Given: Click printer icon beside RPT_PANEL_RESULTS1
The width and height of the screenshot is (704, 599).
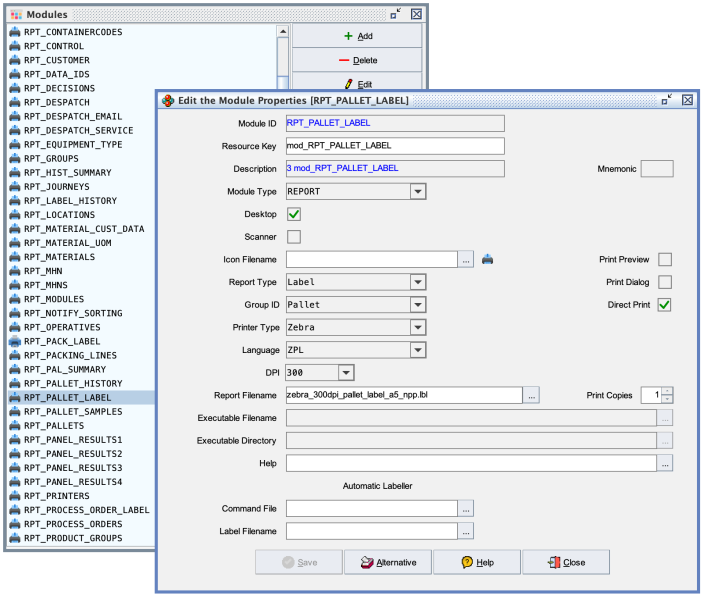Looking at the screenshot, I should [15, 440].
